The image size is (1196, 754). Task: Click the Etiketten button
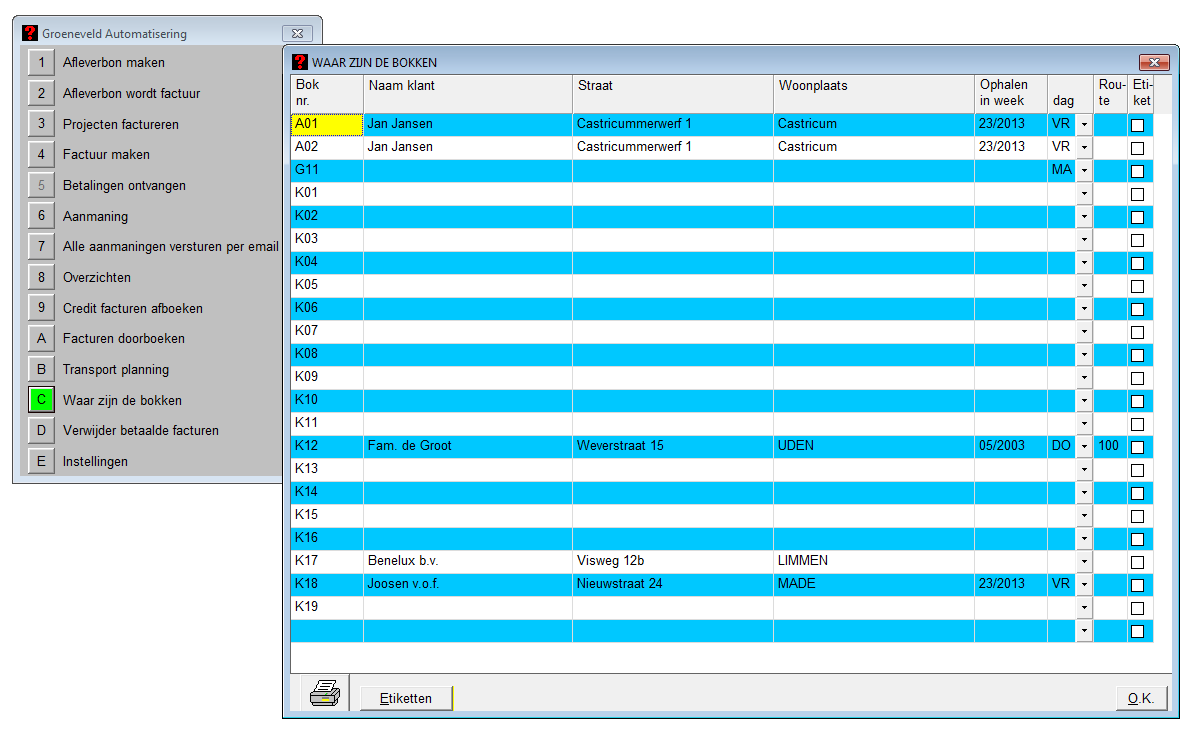click(x=406, y=698)
